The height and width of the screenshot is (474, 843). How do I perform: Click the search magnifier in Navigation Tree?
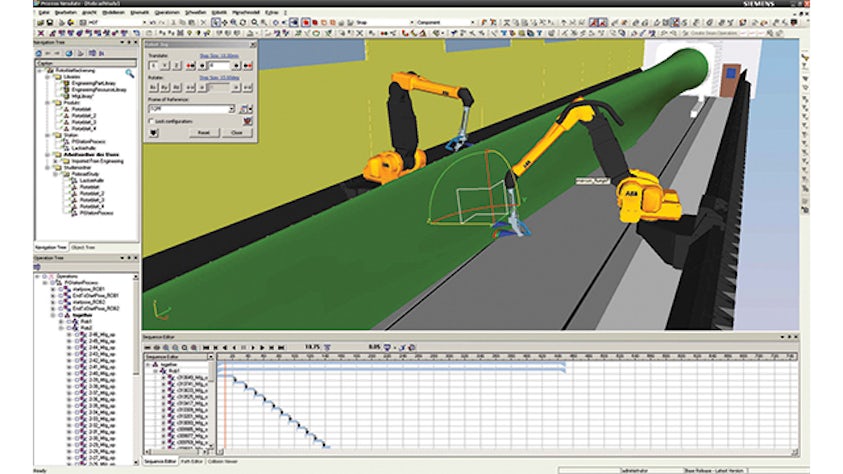[x=130, y=73]
